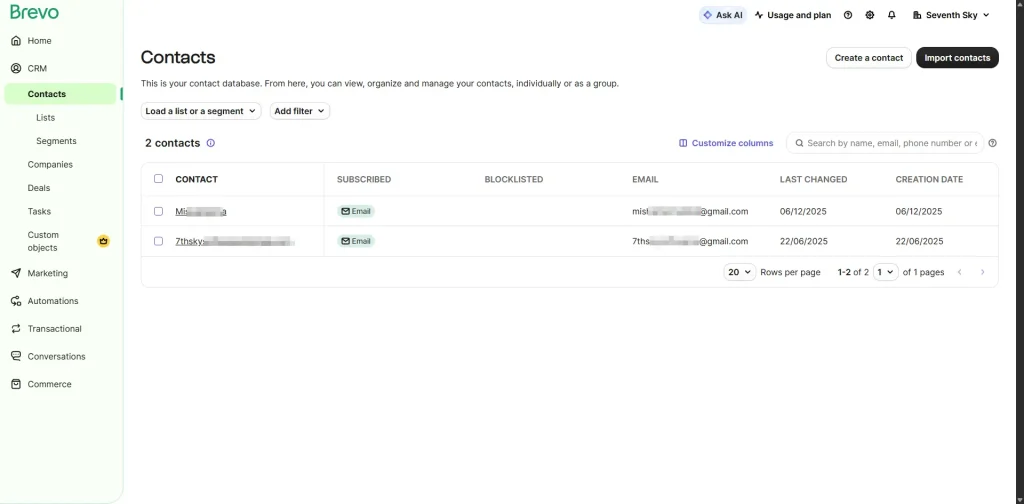This screenshot has height=504, width=1024.
Task: Toggle the select-all checkbox in table header
Action: coord(158,179)
